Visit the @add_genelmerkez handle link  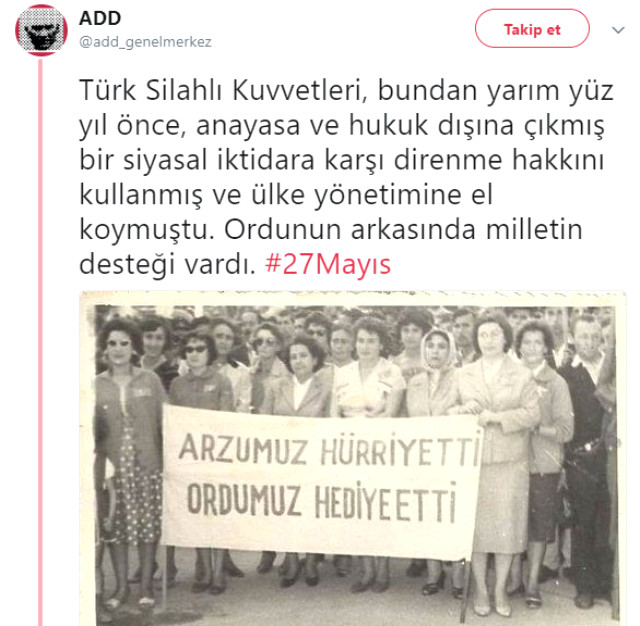coord(145,42)
